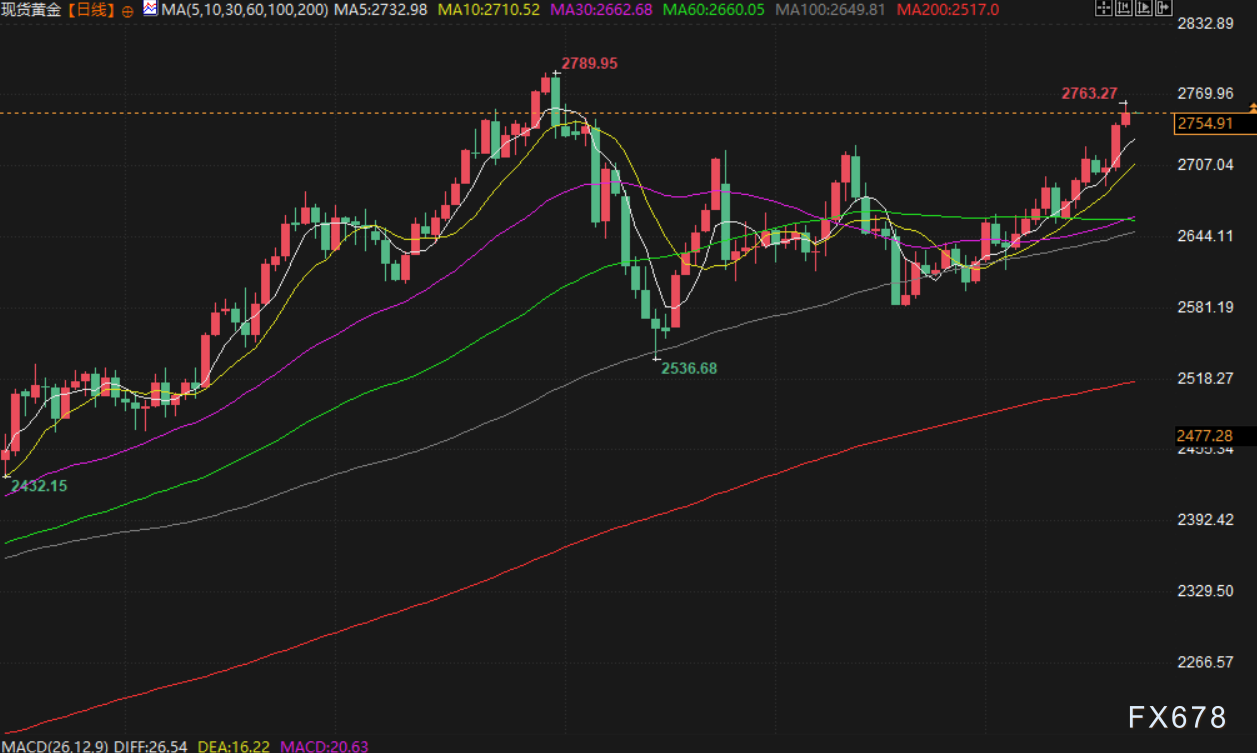Open MACD(26,12,9) indicator parameters

coord(52,745)
